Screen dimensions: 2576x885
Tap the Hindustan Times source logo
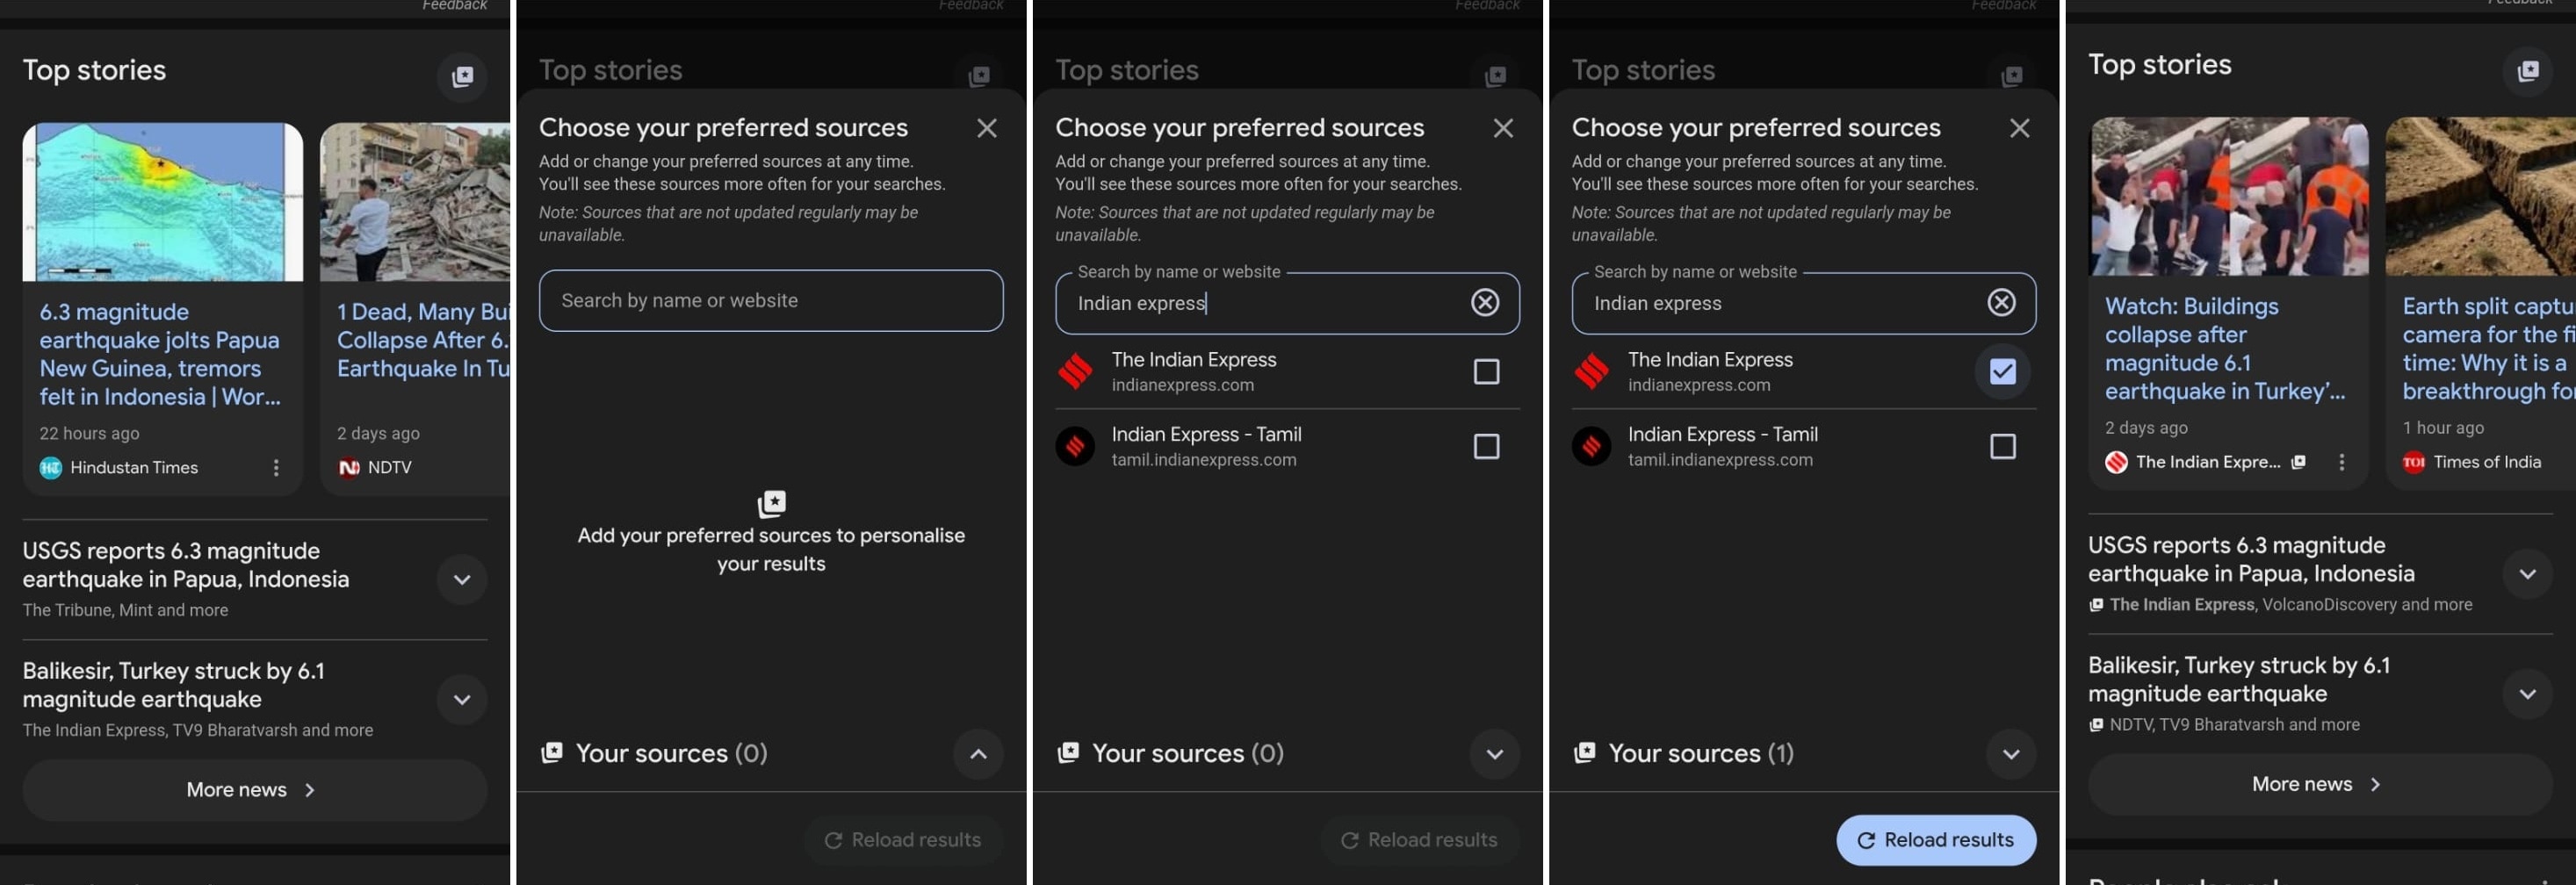(x=50, y=467)
